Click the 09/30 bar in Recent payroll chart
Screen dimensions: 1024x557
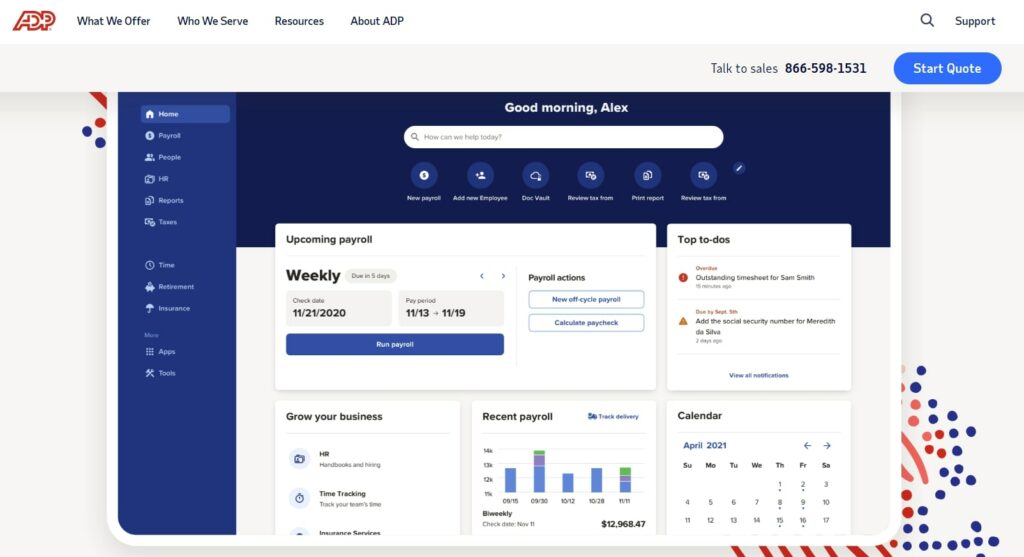pyautogui.click(x=539, y=471)
